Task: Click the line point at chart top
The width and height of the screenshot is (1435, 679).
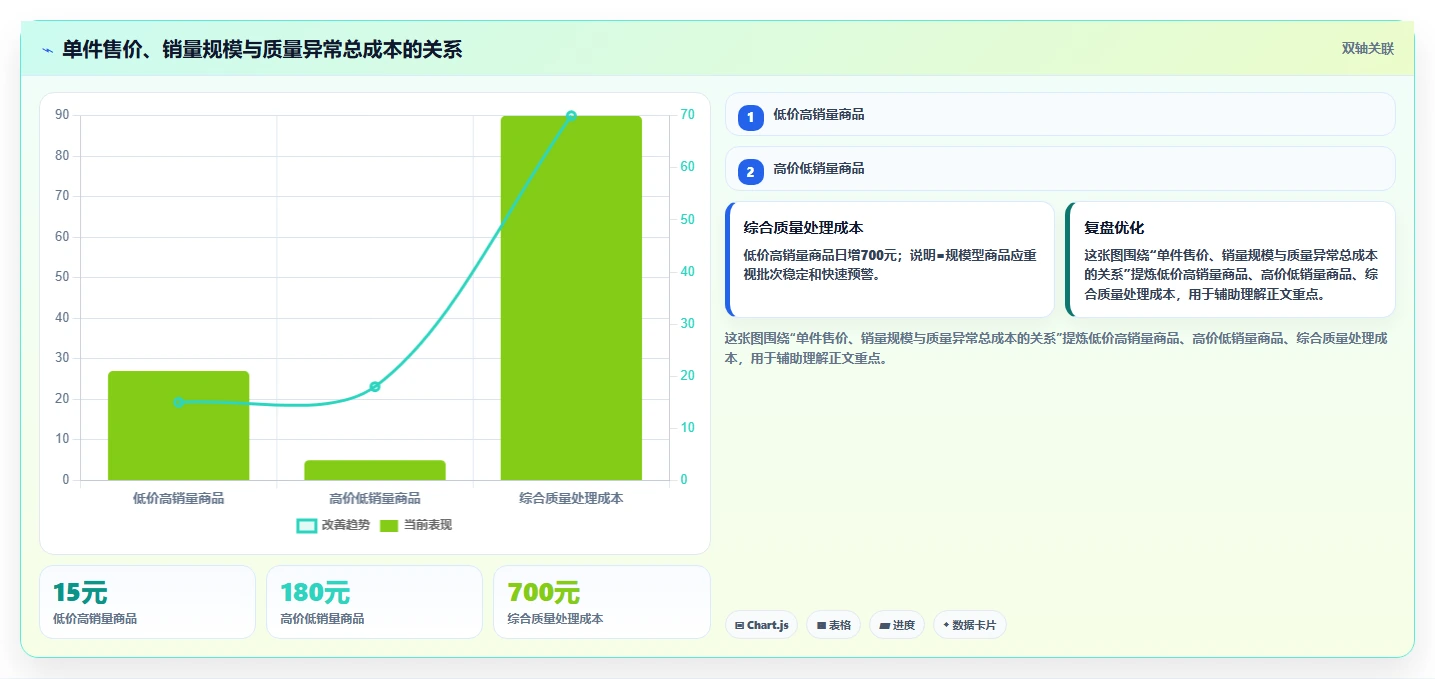Action: [571, 116]
